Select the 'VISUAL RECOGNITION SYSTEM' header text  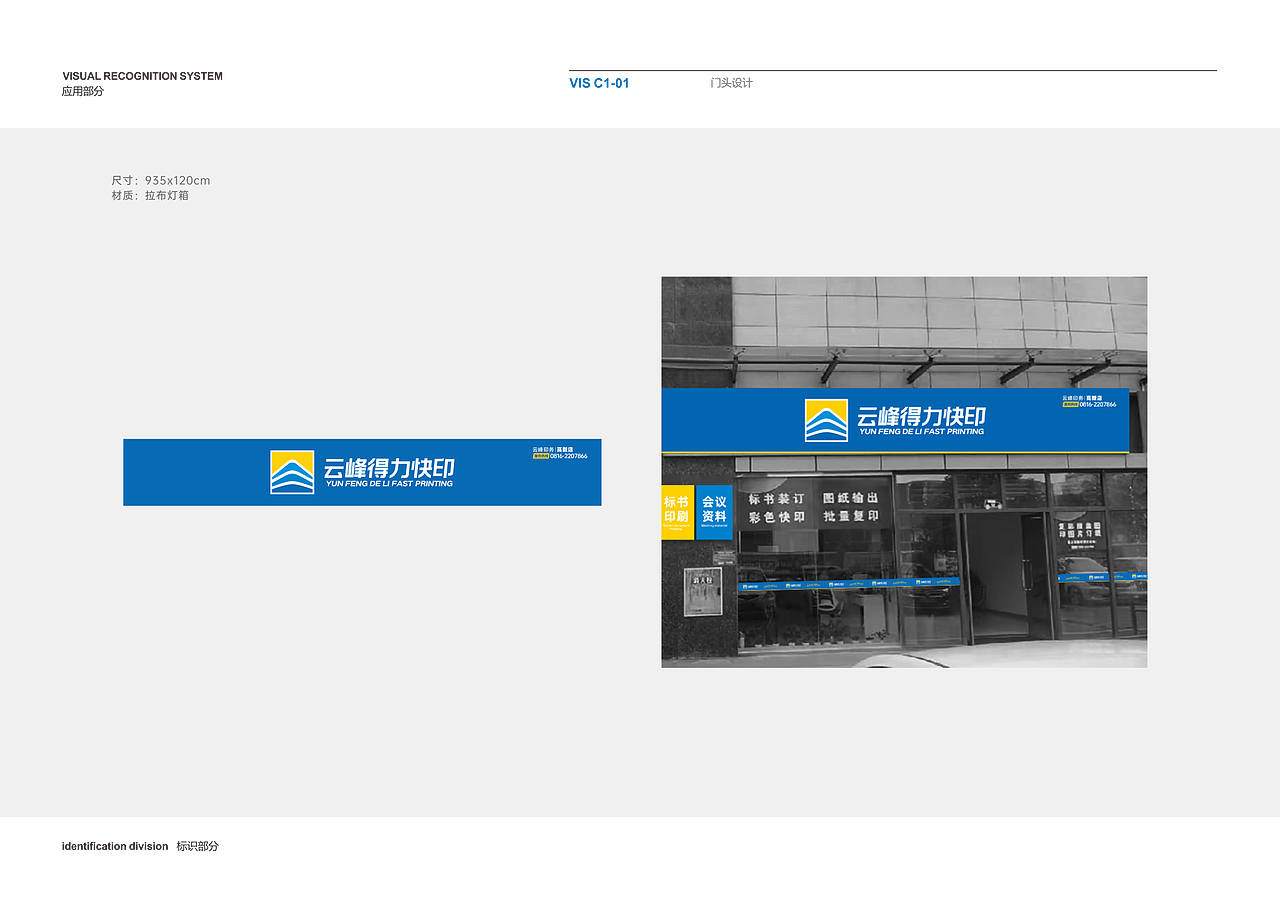[x=143, y=76]
